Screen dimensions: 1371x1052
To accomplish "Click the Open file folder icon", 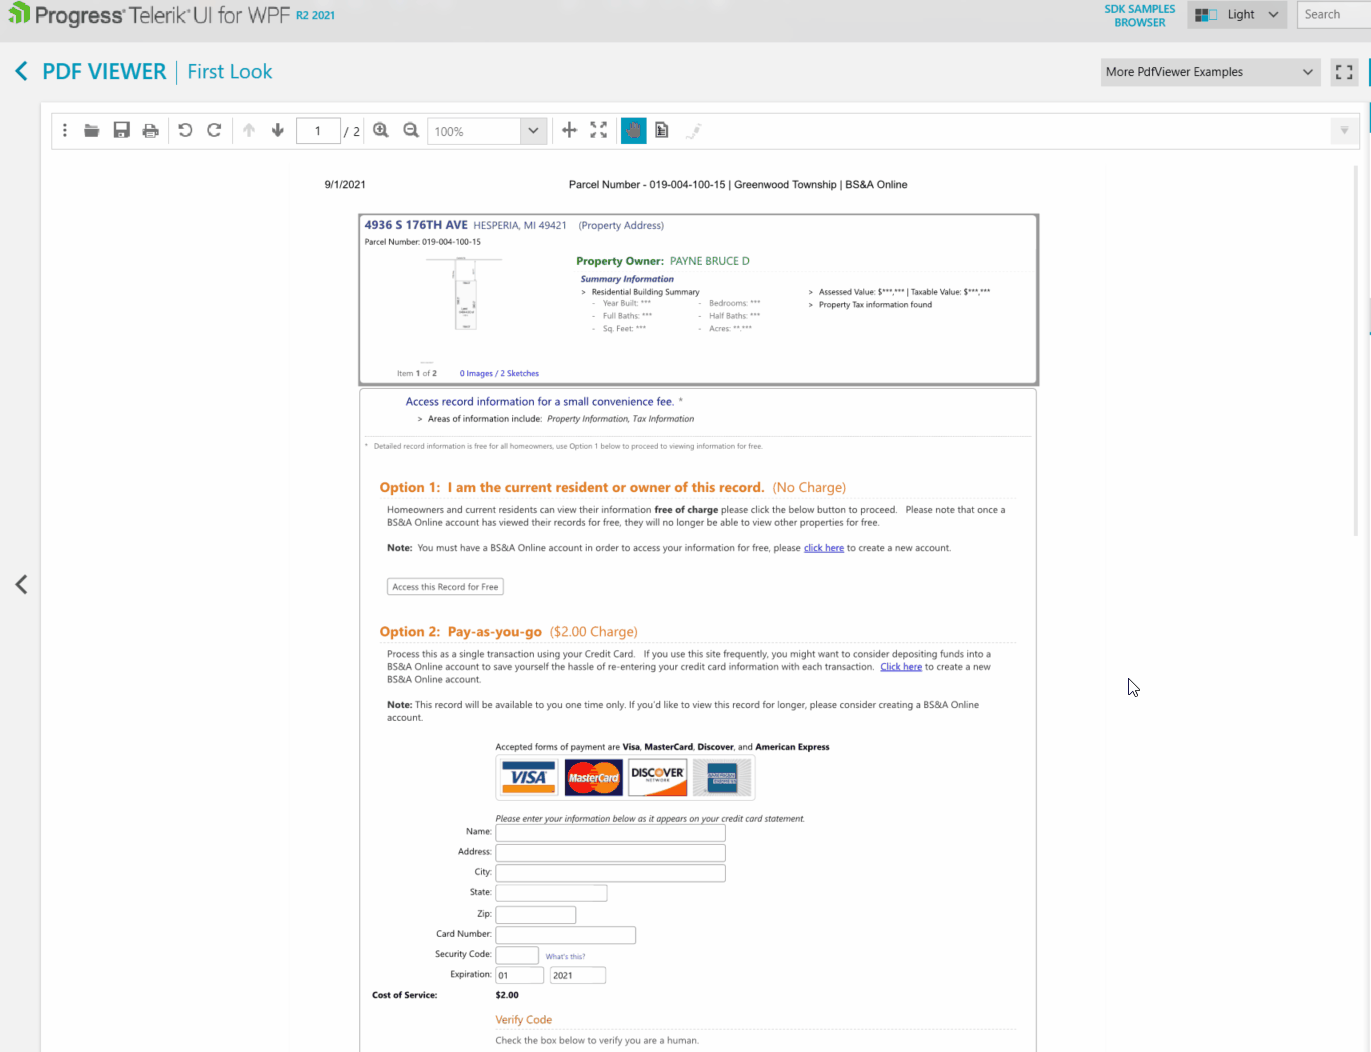I will pyautogui.click(x=92, y=131).
